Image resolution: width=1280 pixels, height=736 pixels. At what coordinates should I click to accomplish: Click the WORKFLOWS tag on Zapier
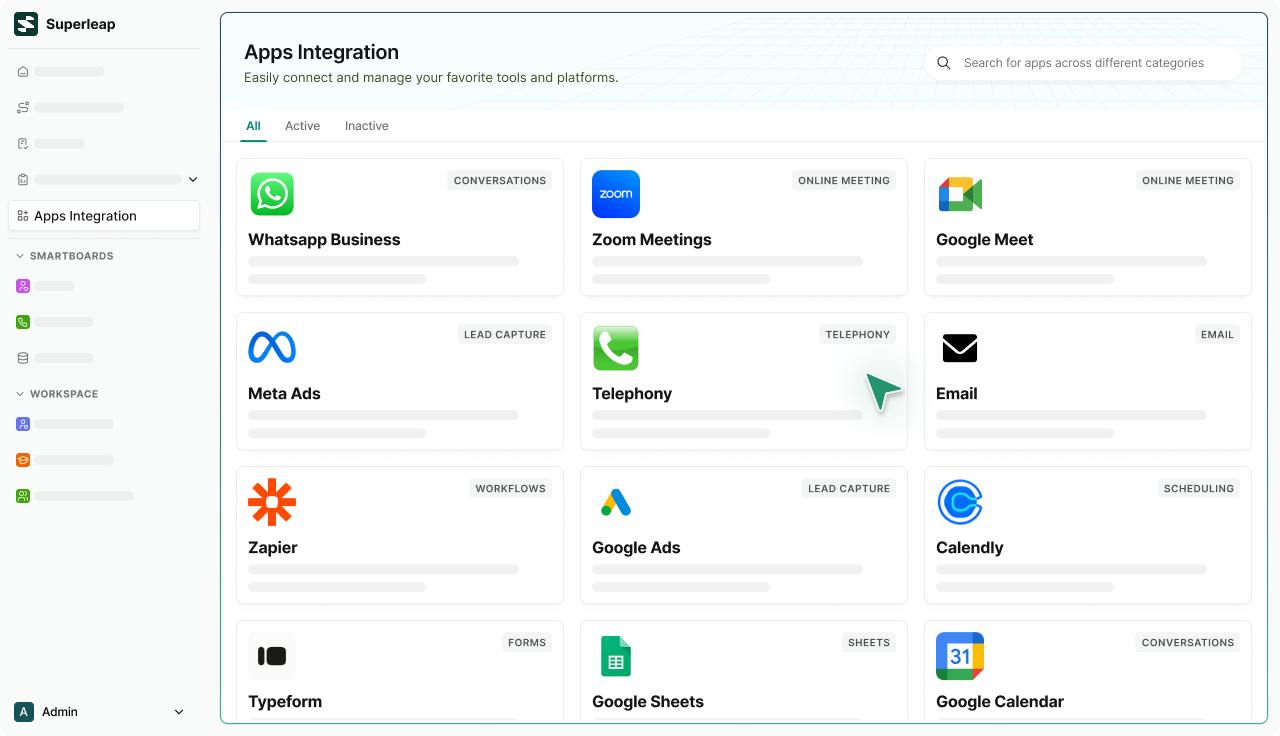(511, 489)
